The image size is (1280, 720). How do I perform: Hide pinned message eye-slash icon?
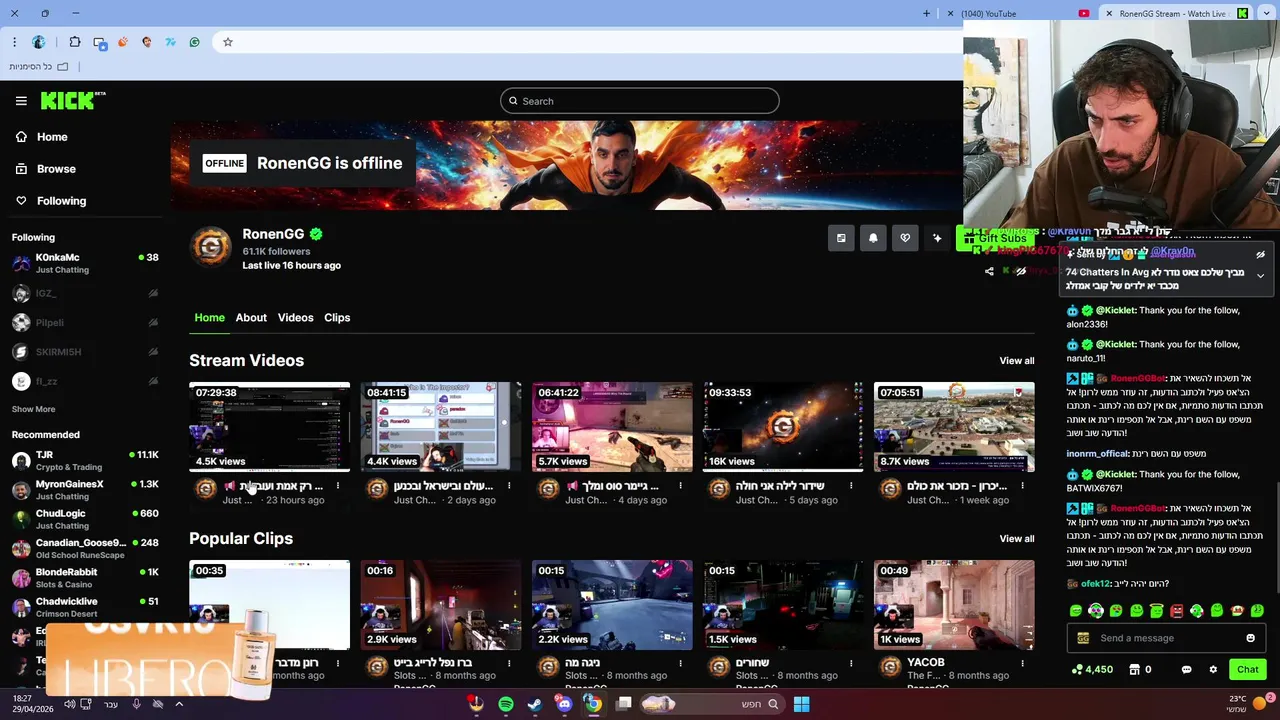point(1260,254)
